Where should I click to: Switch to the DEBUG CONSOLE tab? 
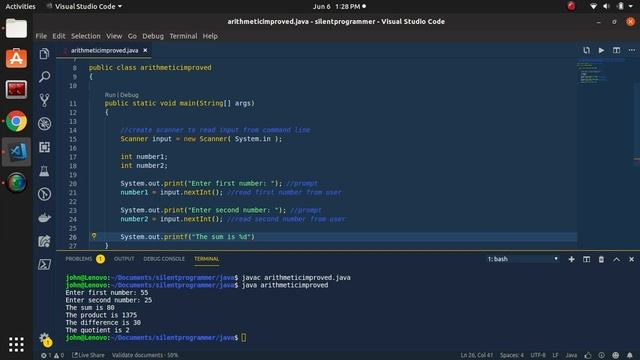(x=164, y=259)
